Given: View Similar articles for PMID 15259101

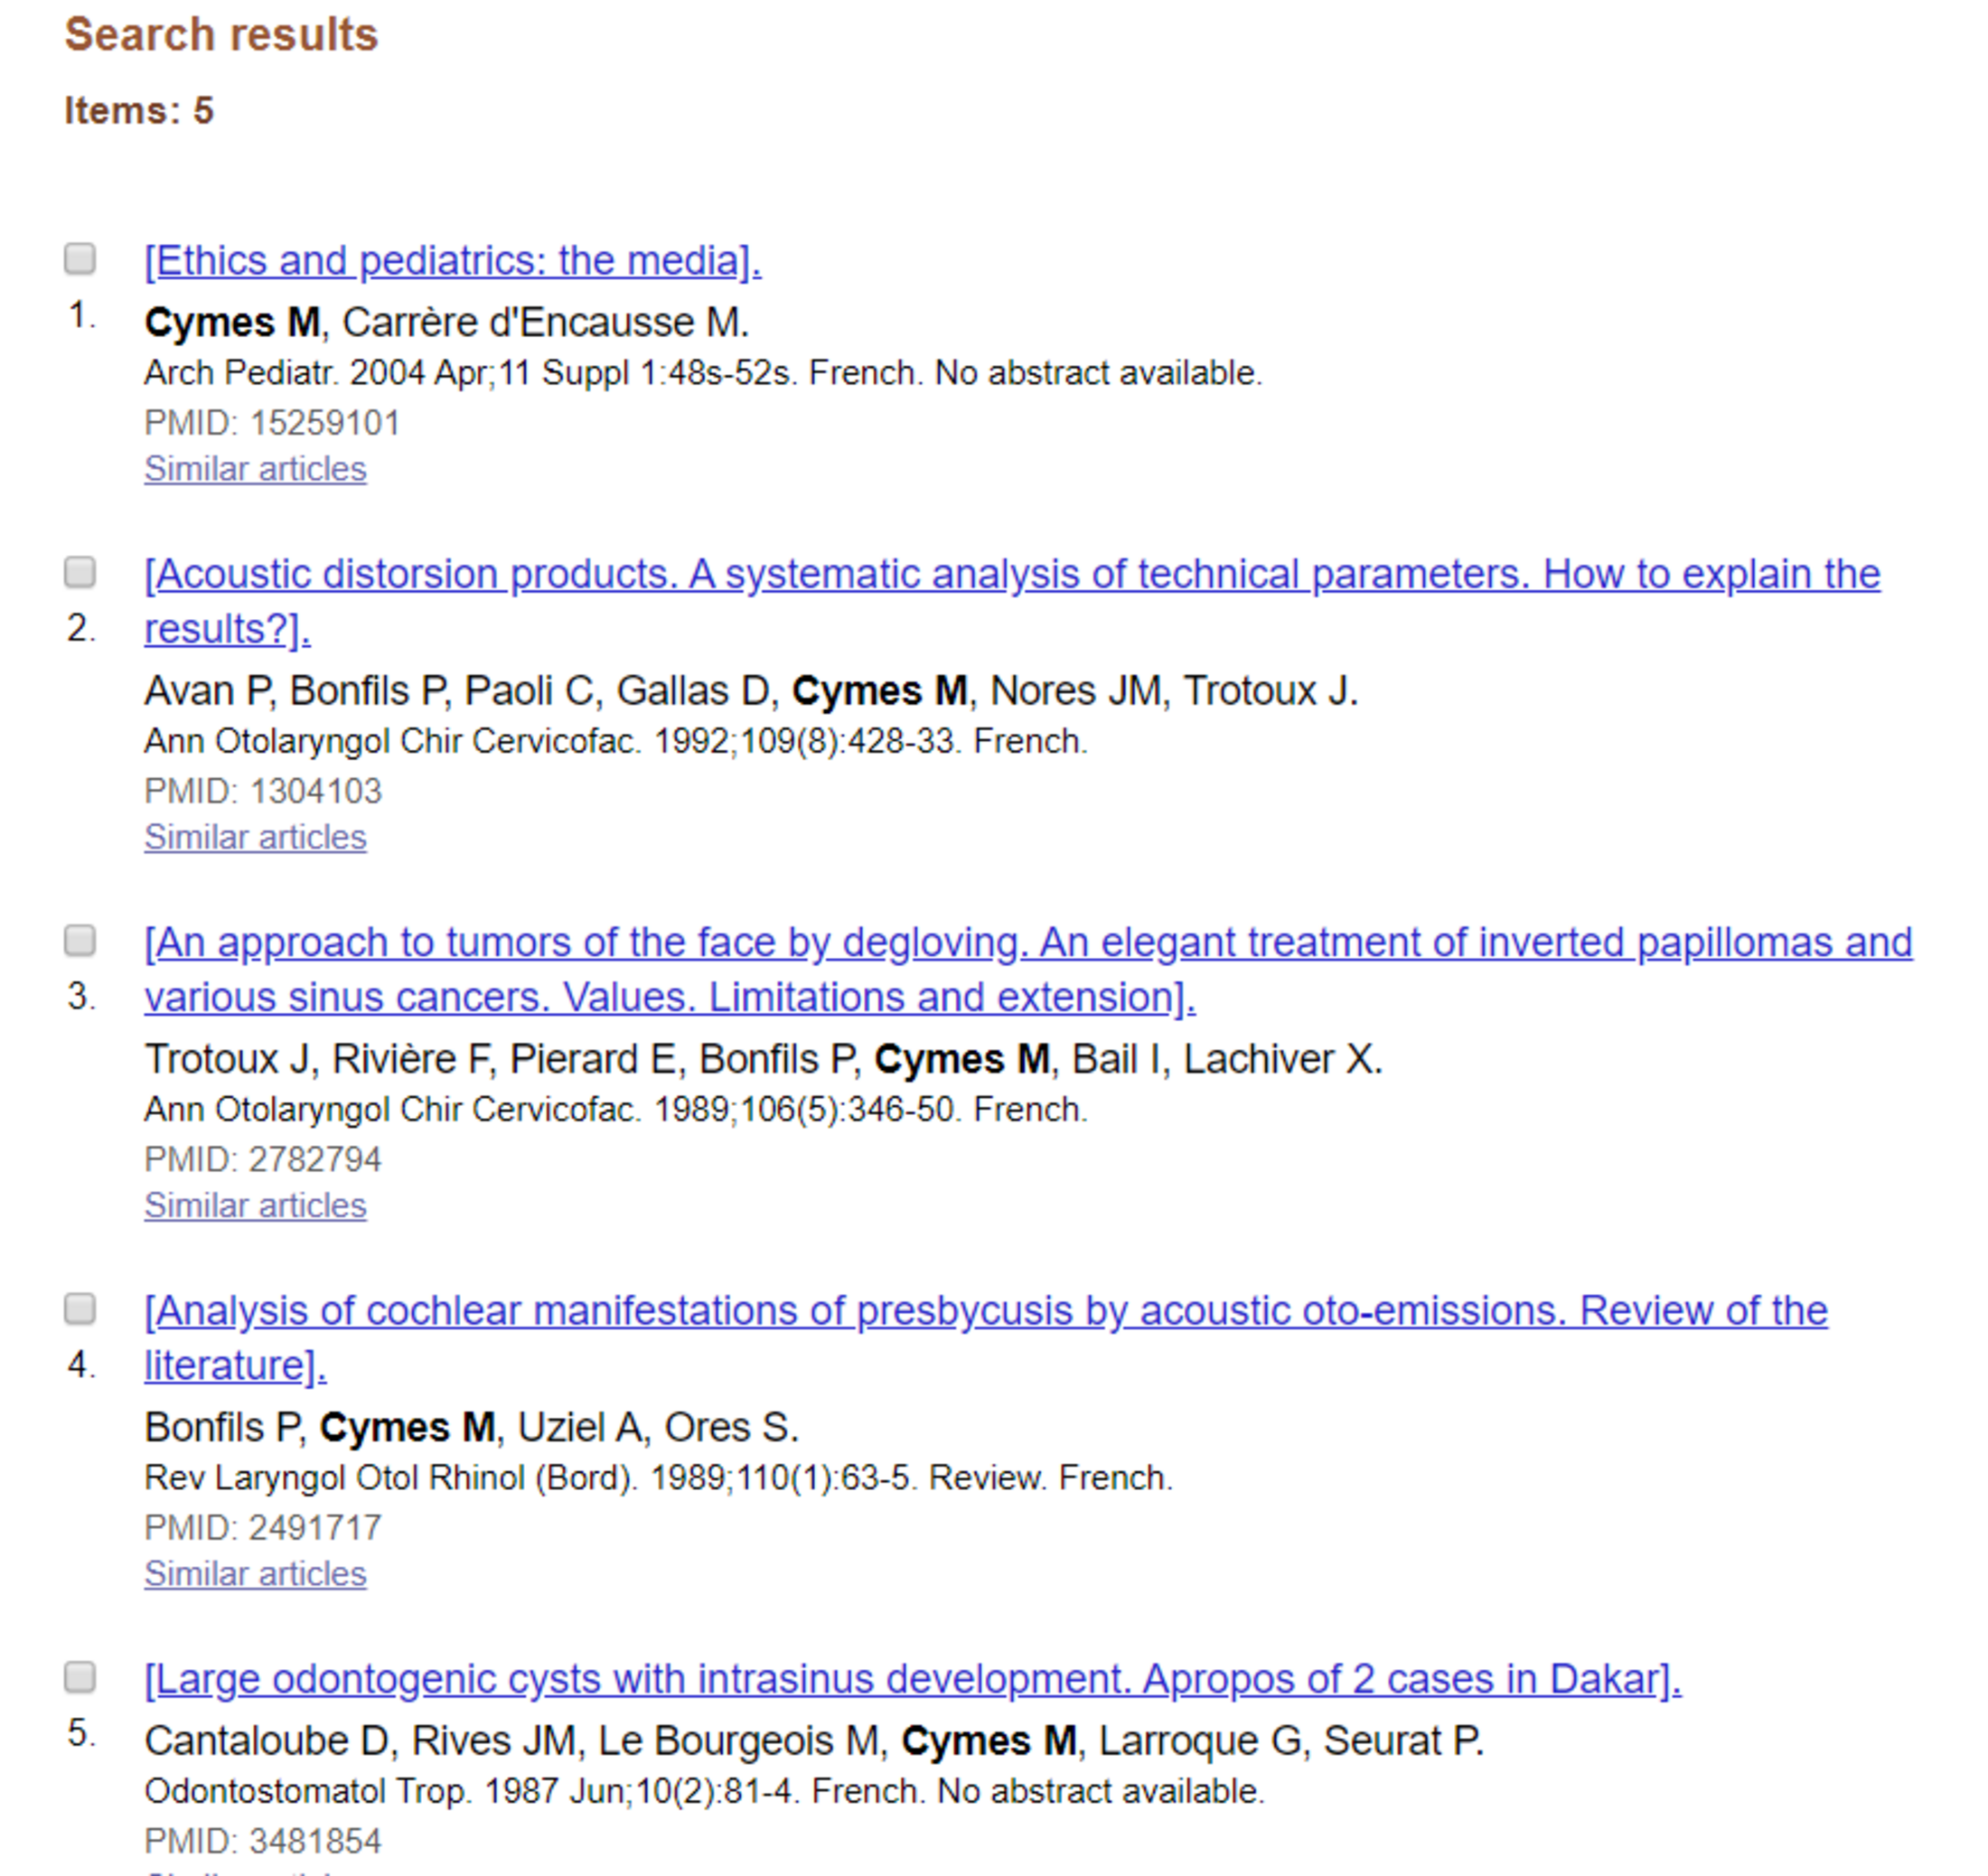Looking at the screenshot, I should pos(255,469).
